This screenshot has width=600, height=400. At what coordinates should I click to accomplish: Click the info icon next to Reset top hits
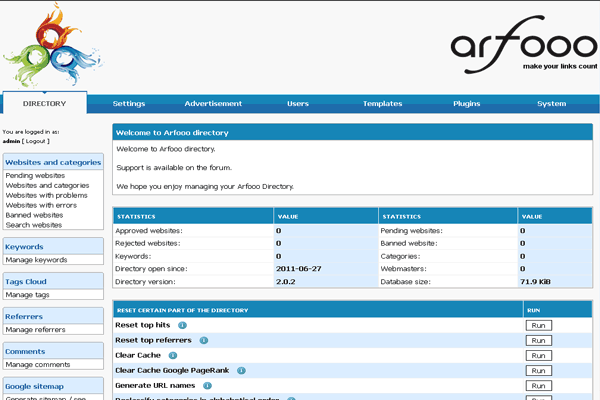point(182,326)
